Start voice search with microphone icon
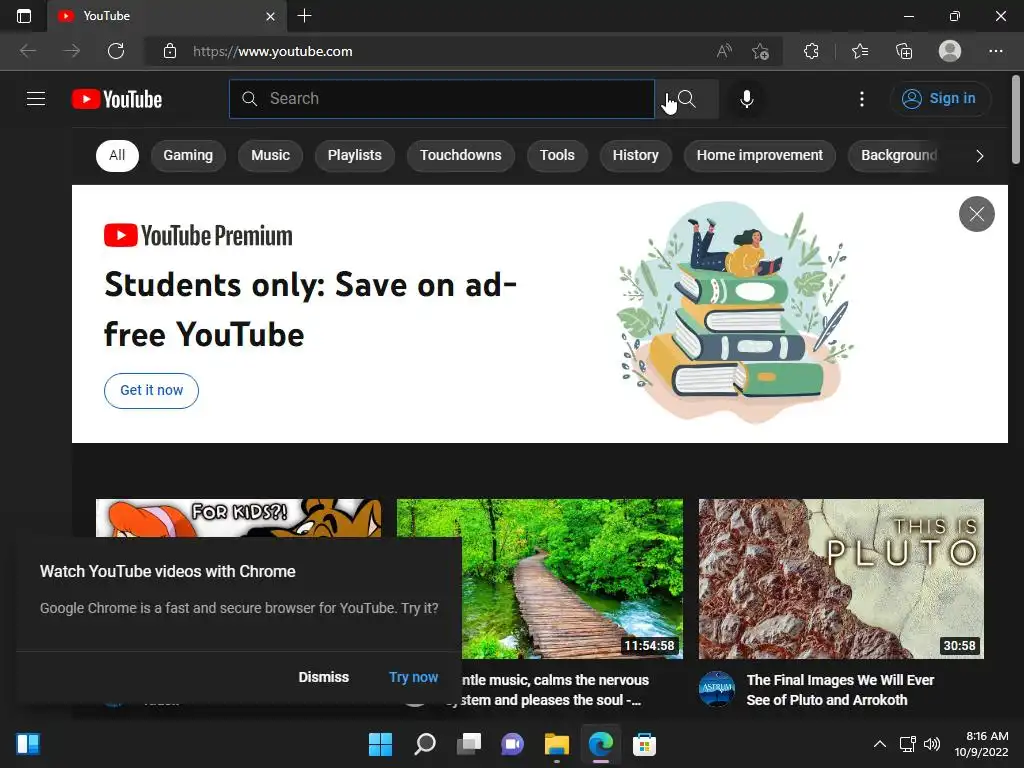 click(x=746, y=99)
